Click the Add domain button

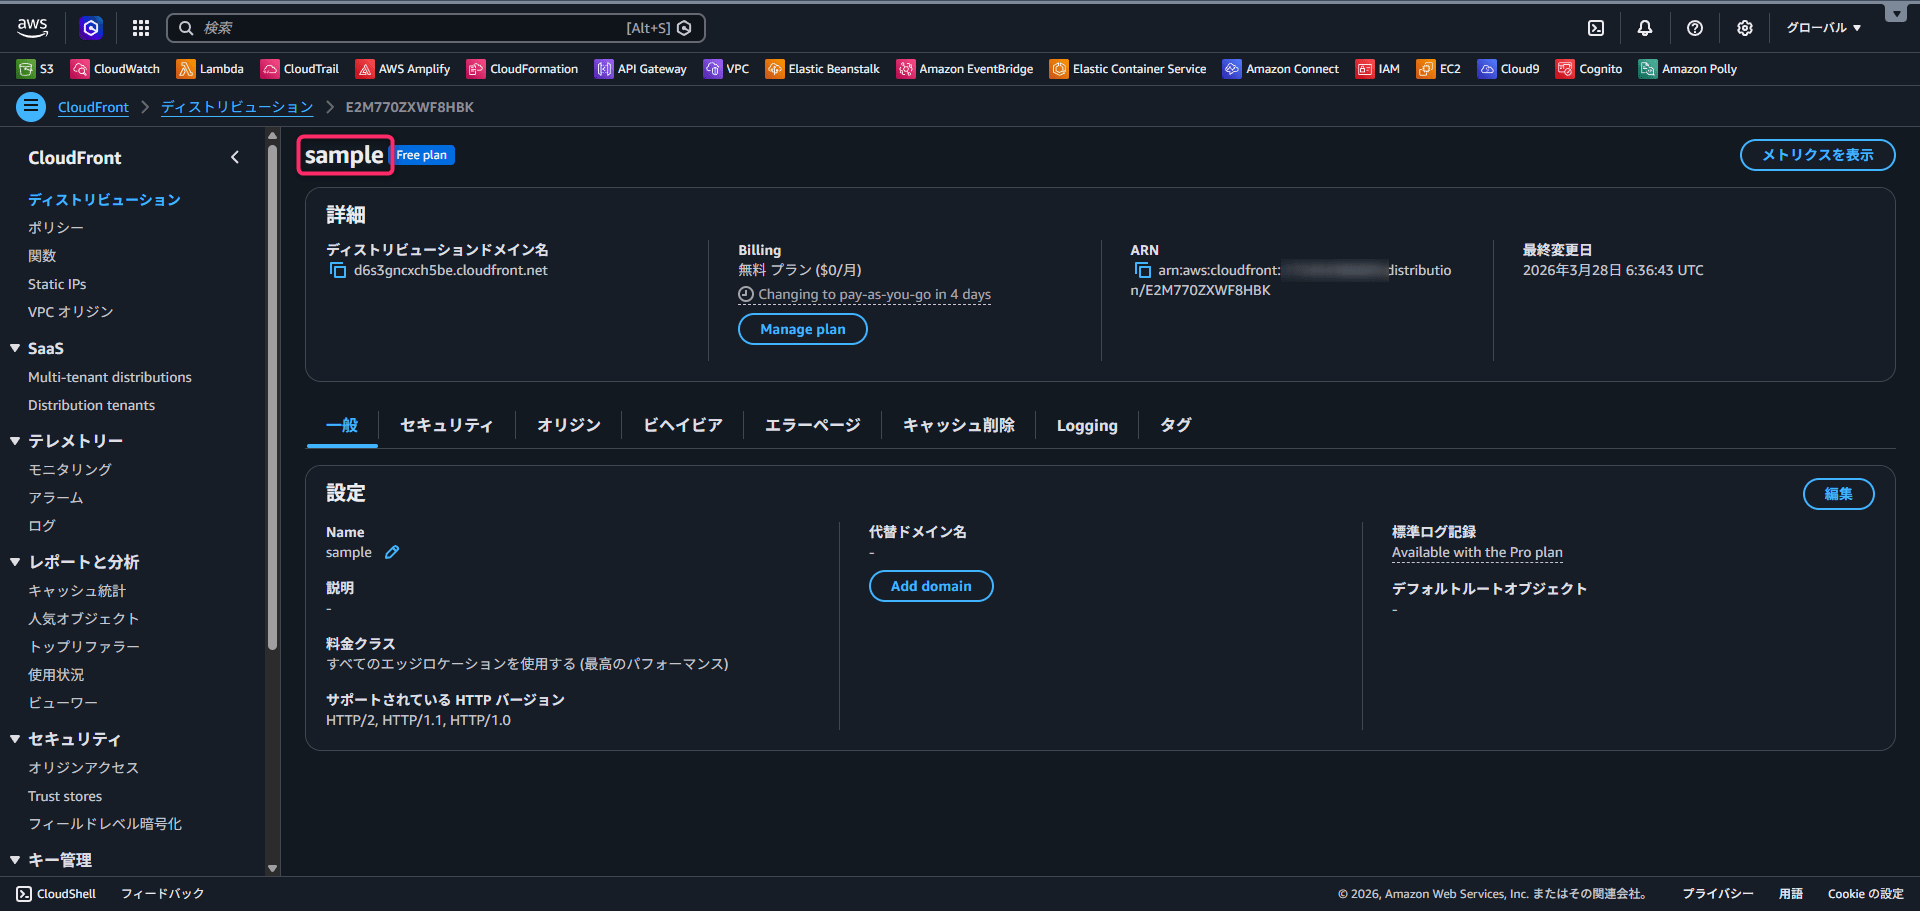pos(930,586)
